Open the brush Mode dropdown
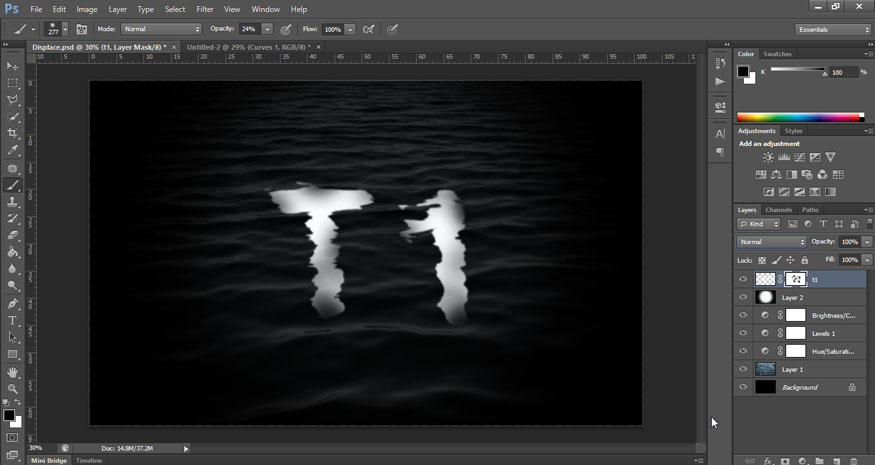This screenshot has width=875, height=465. [x=161, y=29]
